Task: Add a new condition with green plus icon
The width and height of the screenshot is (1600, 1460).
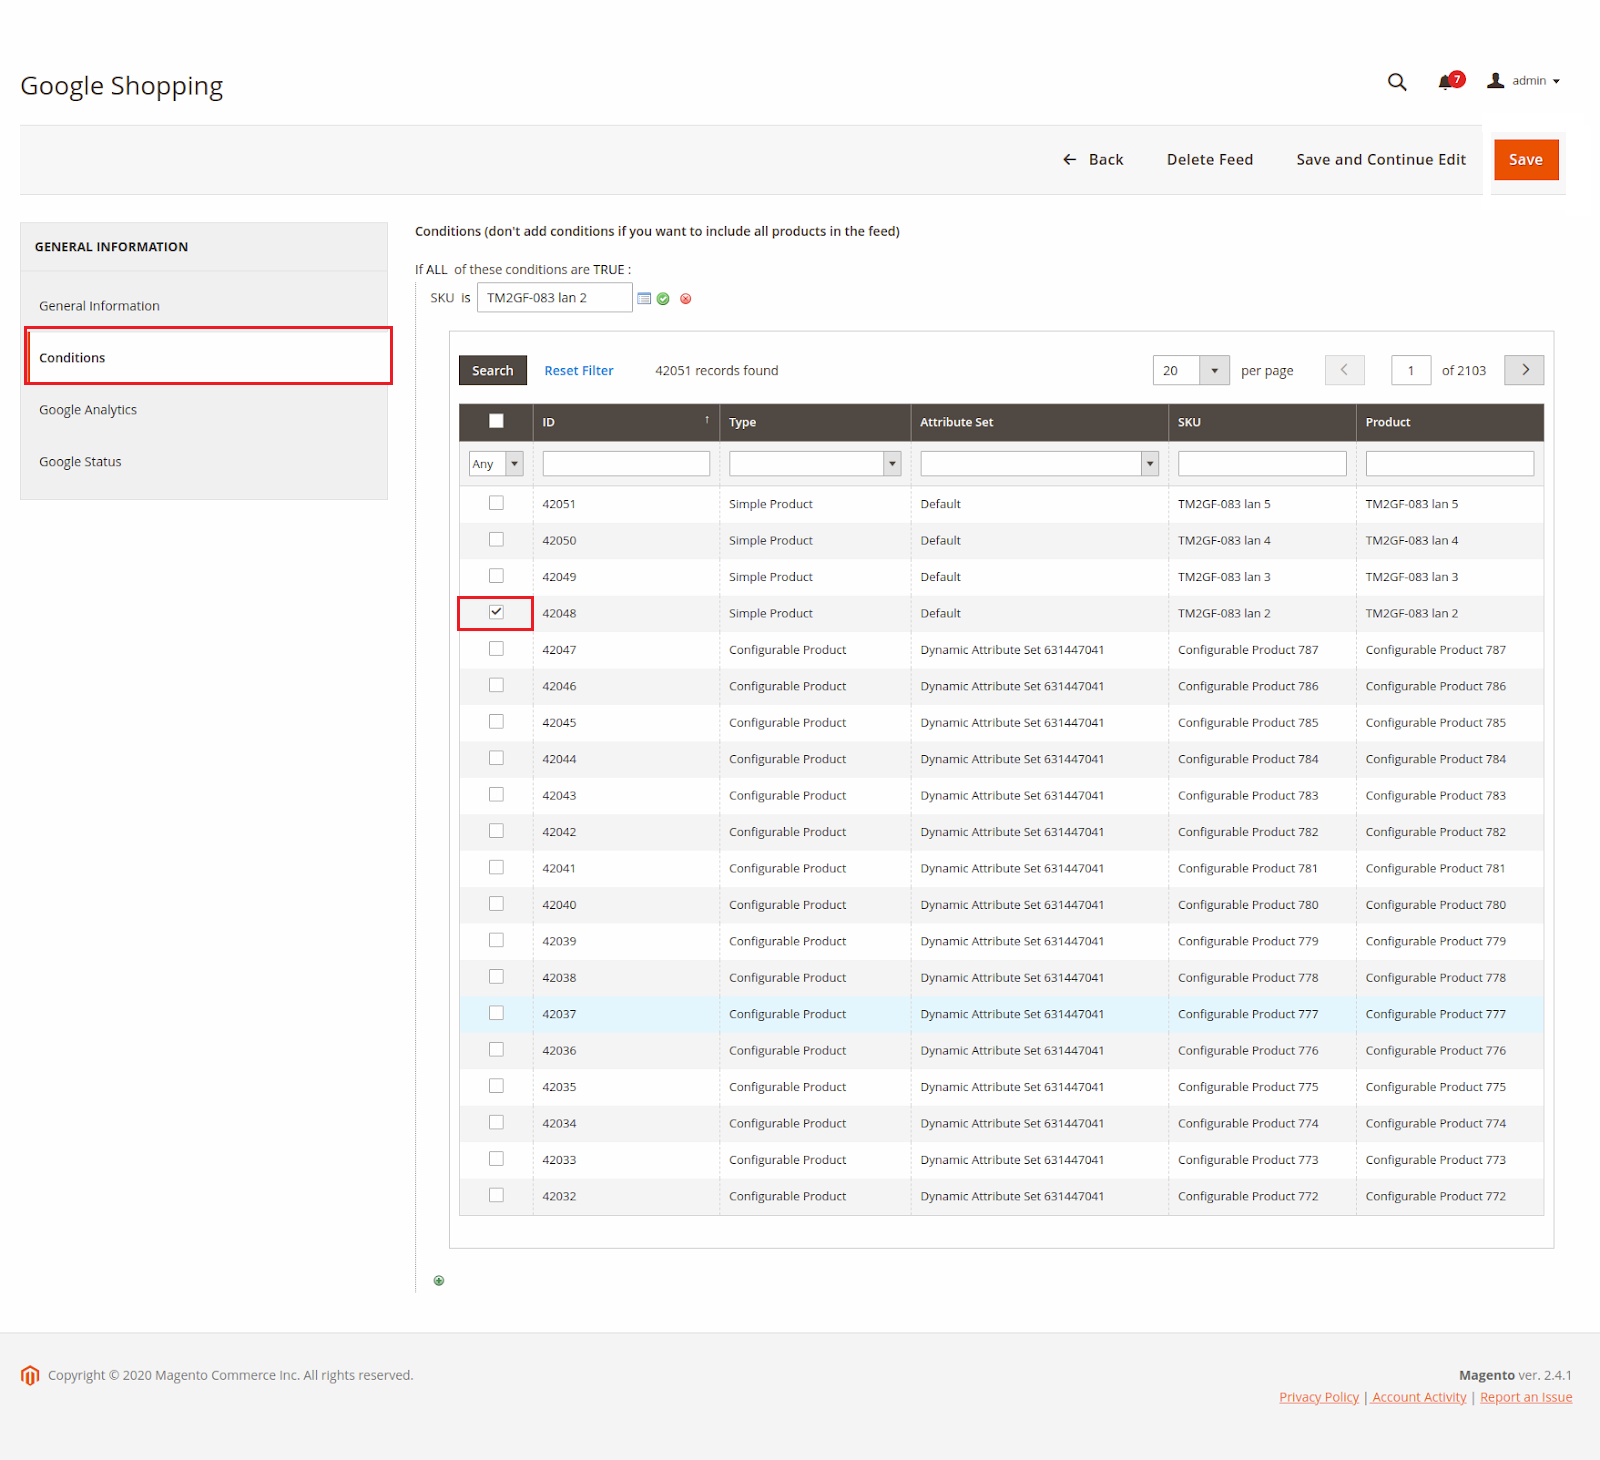Action: (x=439, y=1281)
